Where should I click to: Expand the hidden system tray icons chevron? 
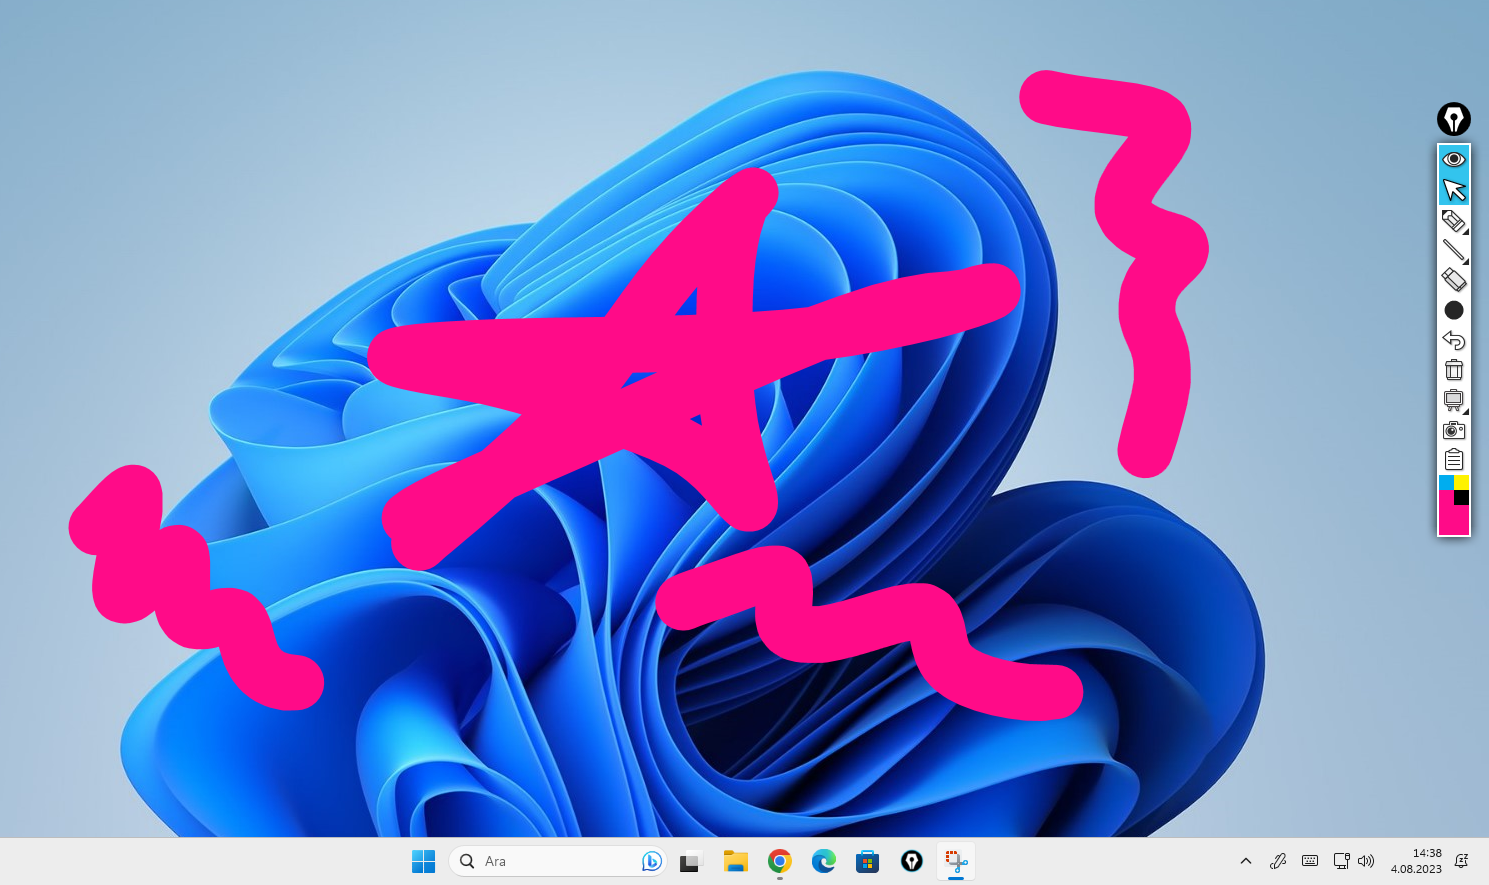point(1246,861)
